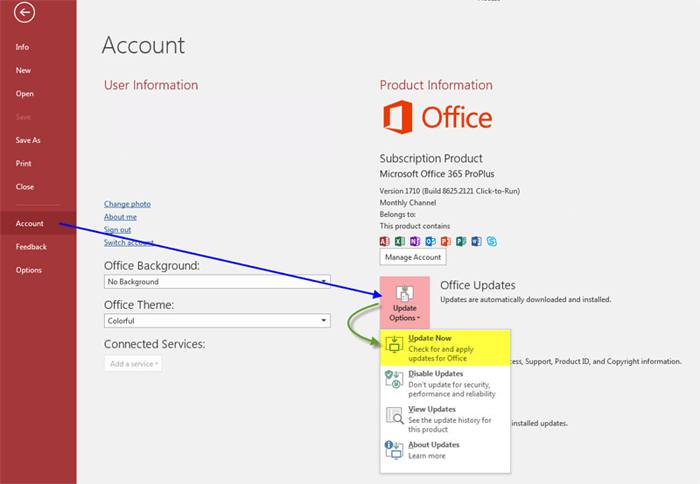The height and width of the screenshot is (484, 700).
Task: Click the Office logo in Product Information
Action: click(437, 117)
